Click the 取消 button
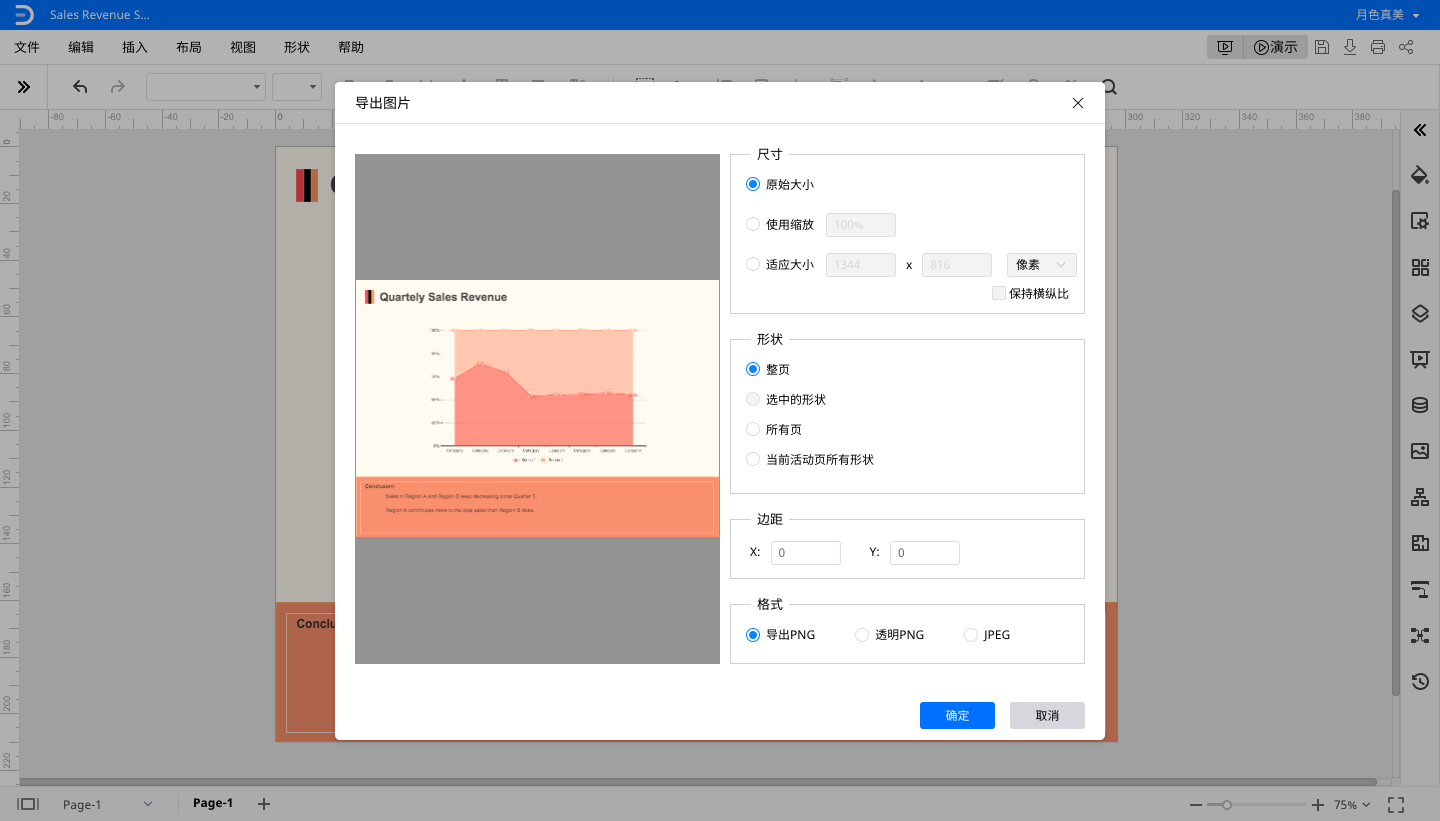The height and width of the screenshot is (821, 1440). tap(1047, 715)
